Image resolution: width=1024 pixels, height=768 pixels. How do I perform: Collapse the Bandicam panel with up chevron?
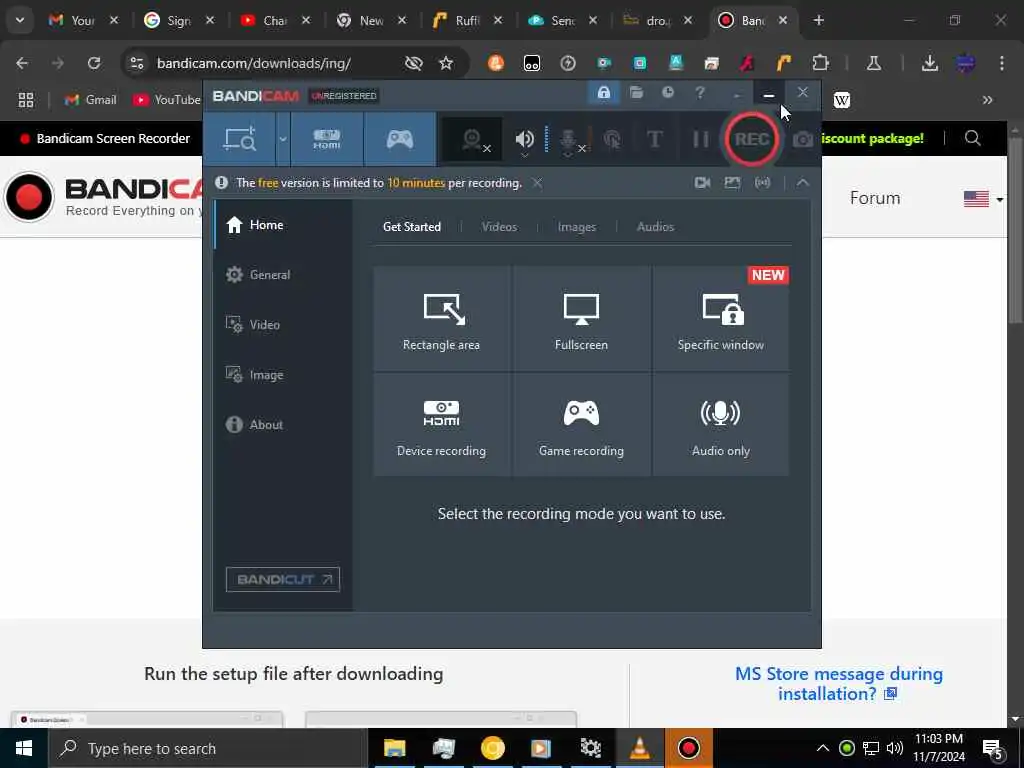tap(803, 183)
